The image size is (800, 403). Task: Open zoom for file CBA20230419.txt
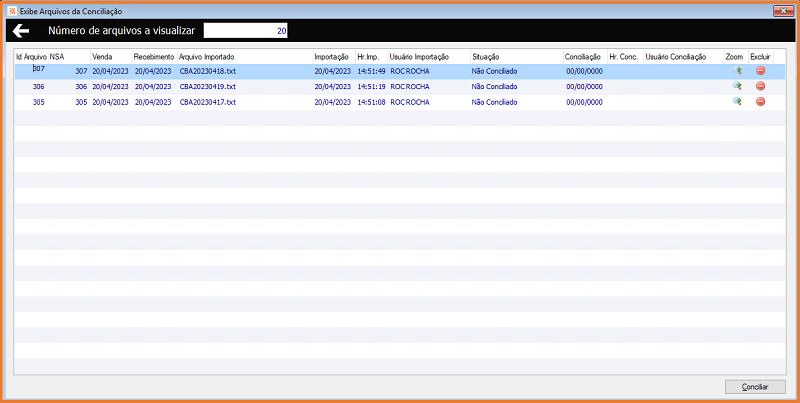pos(737,86)
